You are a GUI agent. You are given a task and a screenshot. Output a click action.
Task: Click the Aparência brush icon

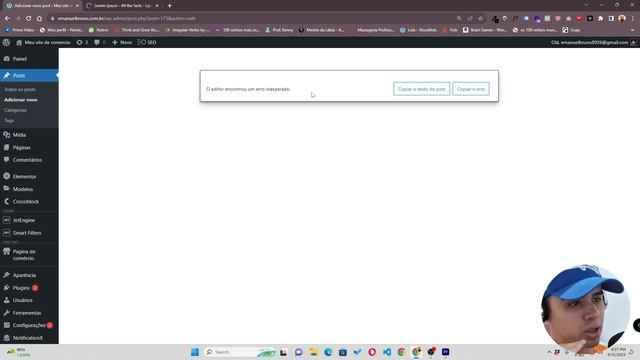click(x=7, y=275)
